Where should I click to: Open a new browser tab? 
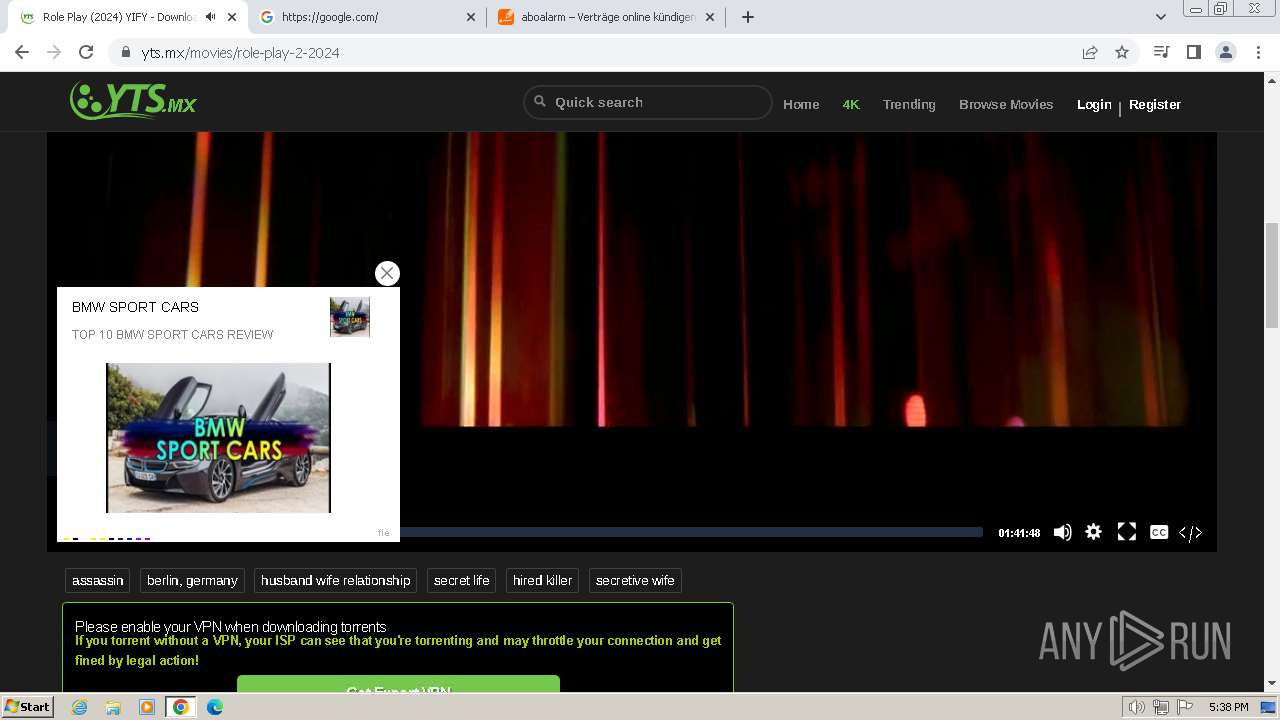747,17
